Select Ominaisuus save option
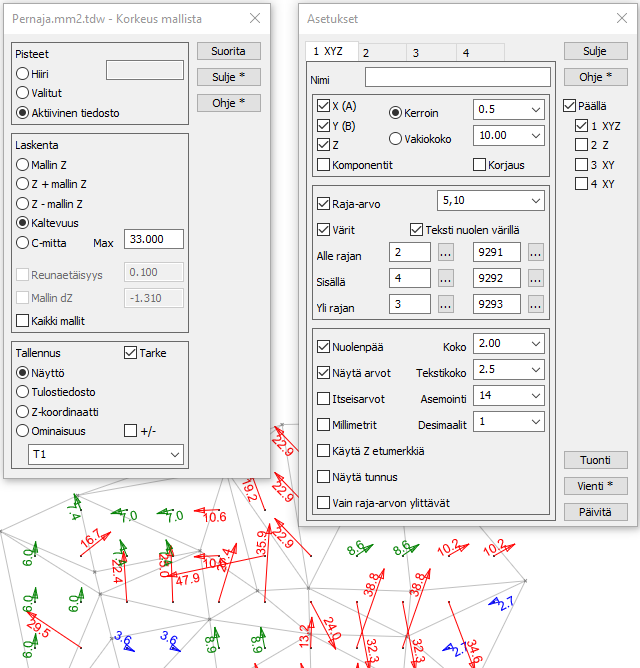 pos(22,431)
